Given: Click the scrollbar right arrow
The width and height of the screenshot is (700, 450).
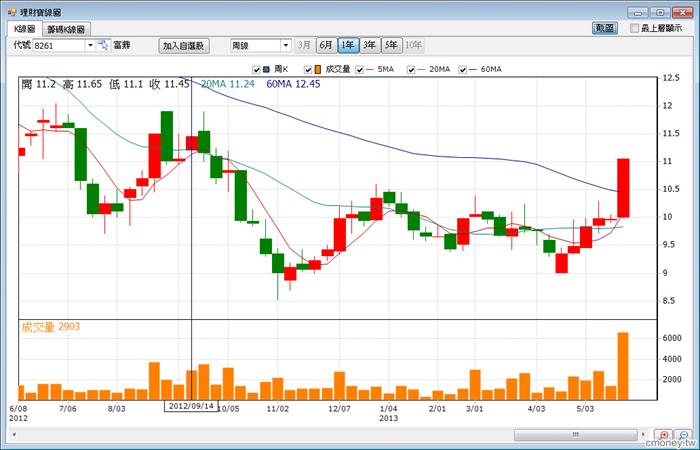Looking at the screenshot, I should point(645,435).
